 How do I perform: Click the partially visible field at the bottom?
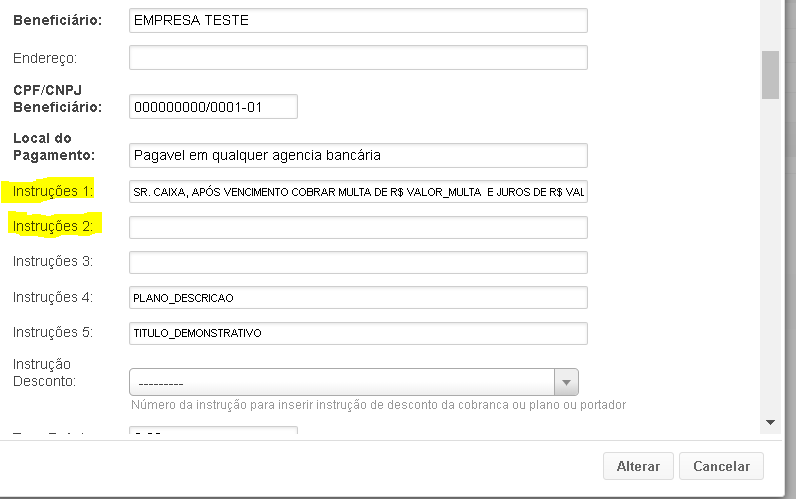pyautogui.click(x=213, y=430)
